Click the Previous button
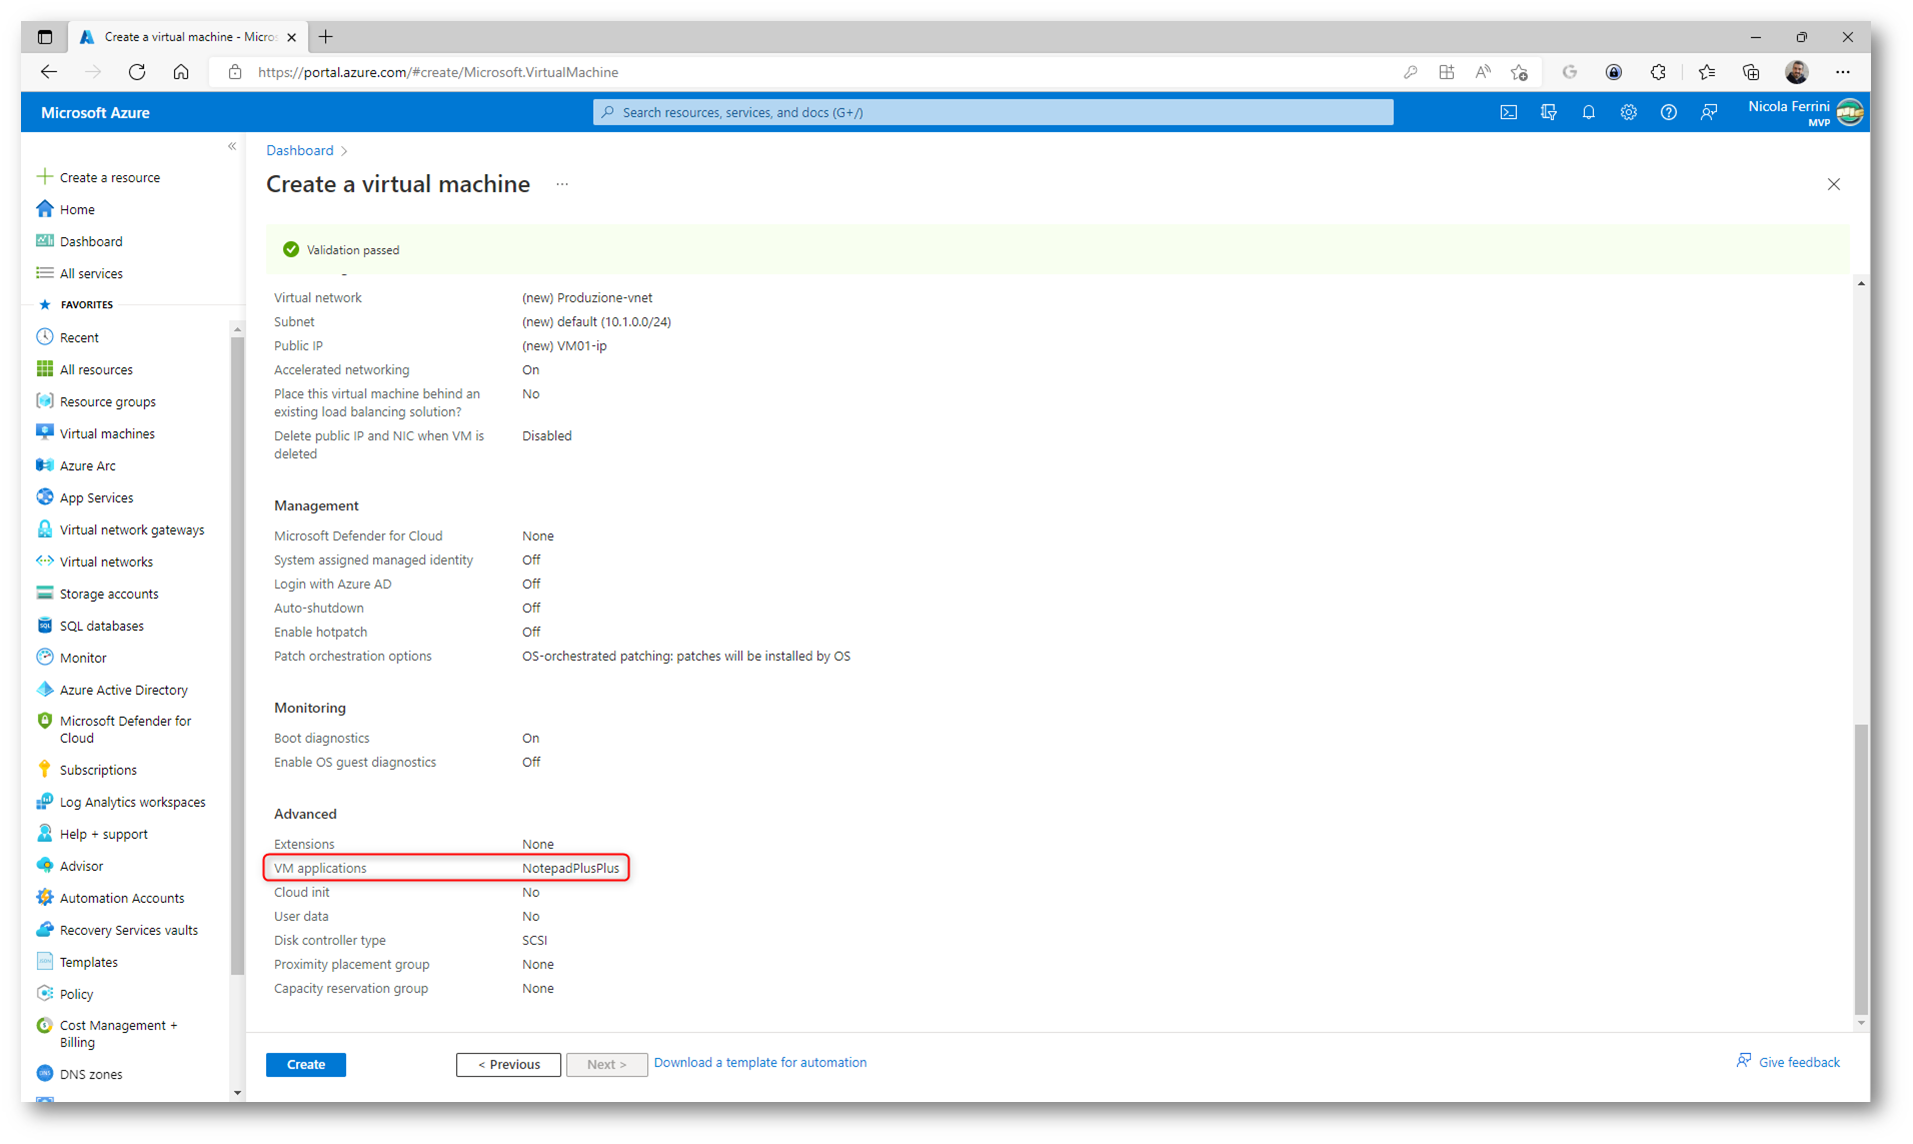 508,1064
